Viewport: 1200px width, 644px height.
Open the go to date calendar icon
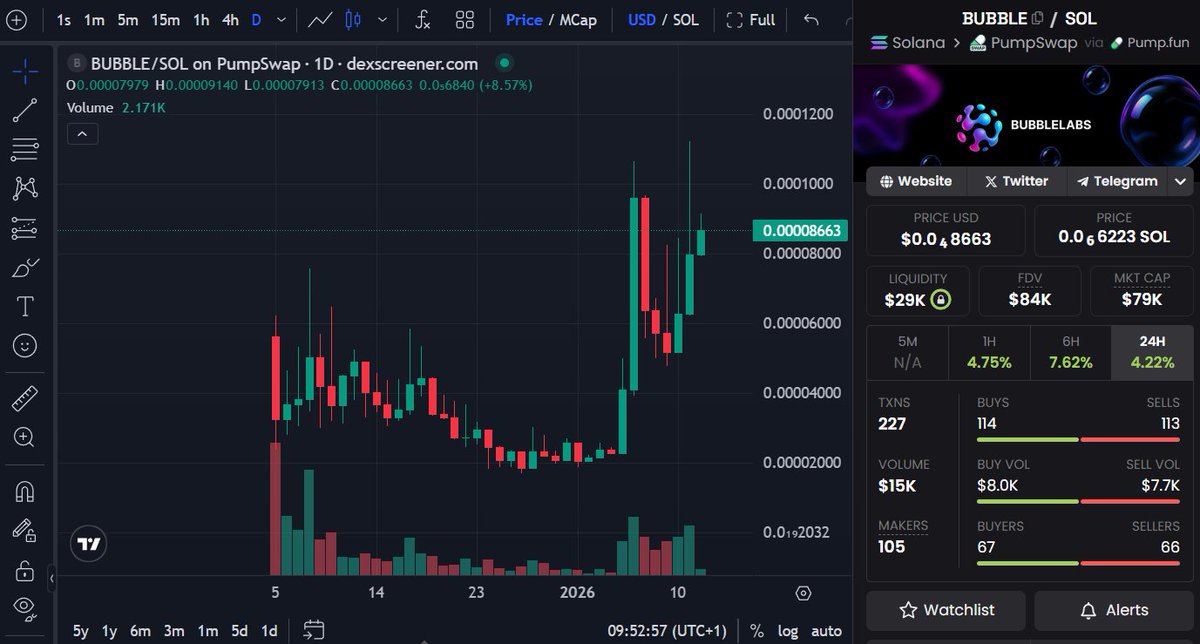tap(314, 630)
